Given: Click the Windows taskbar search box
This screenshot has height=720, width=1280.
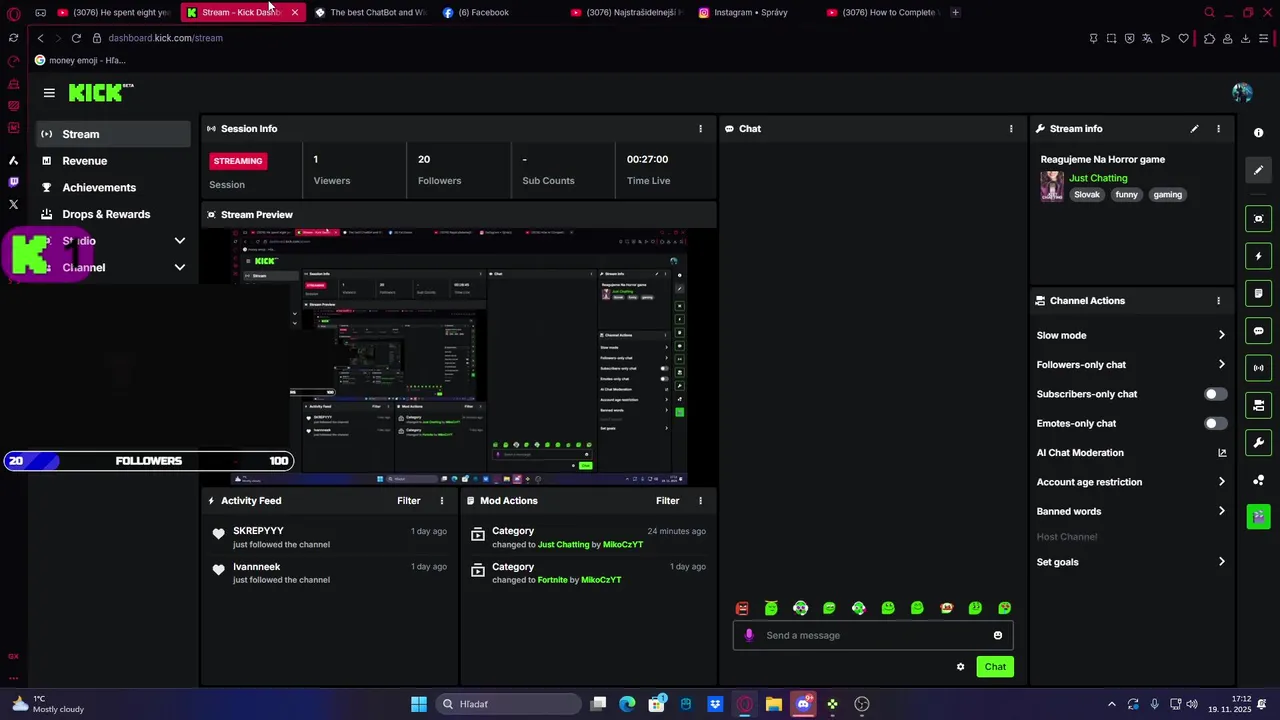Looking at the screenshot, I should click(x=507, y=704).
